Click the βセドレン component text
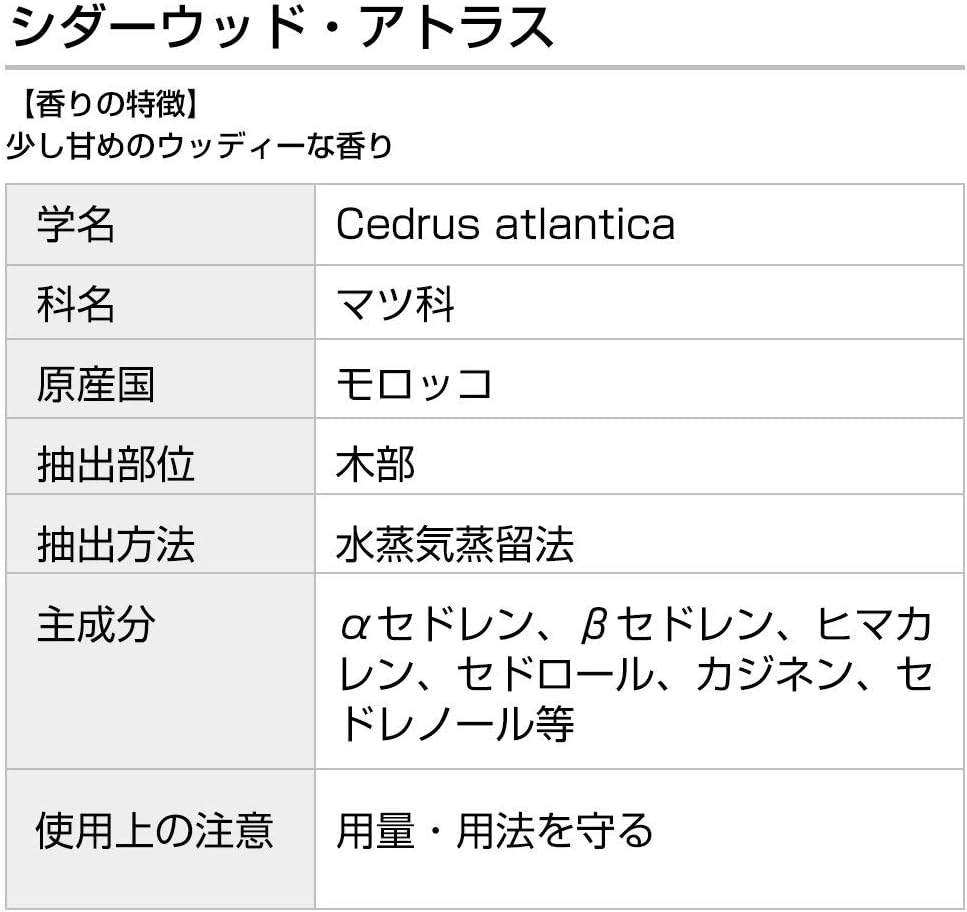 676,625
